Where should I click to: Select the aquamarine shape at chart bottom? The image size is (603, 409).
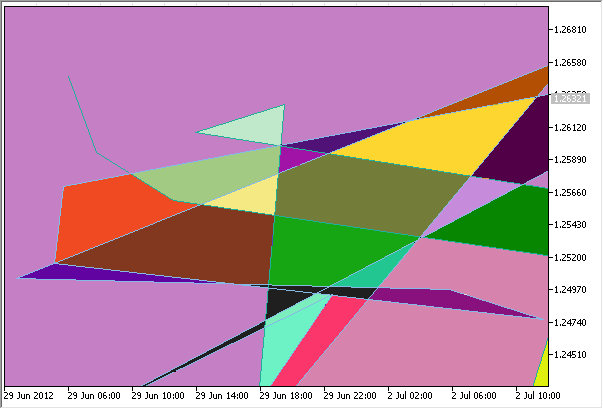click(282, 340)
